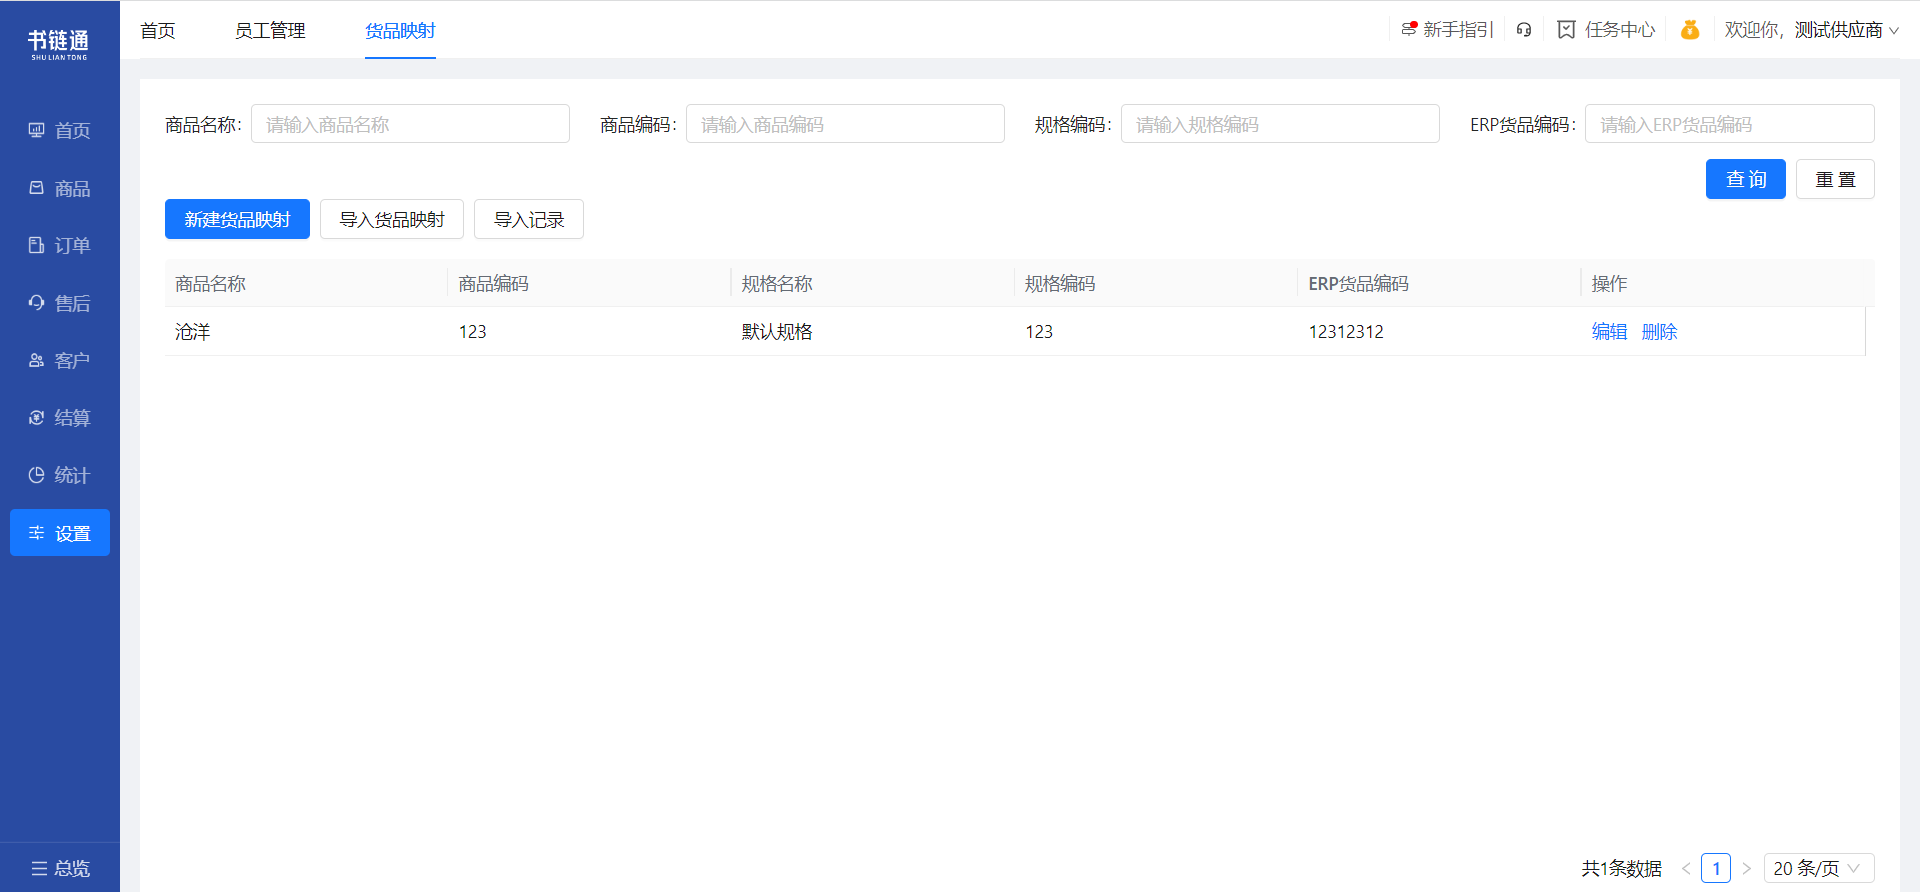Go to the previous page arrow

1686,868
